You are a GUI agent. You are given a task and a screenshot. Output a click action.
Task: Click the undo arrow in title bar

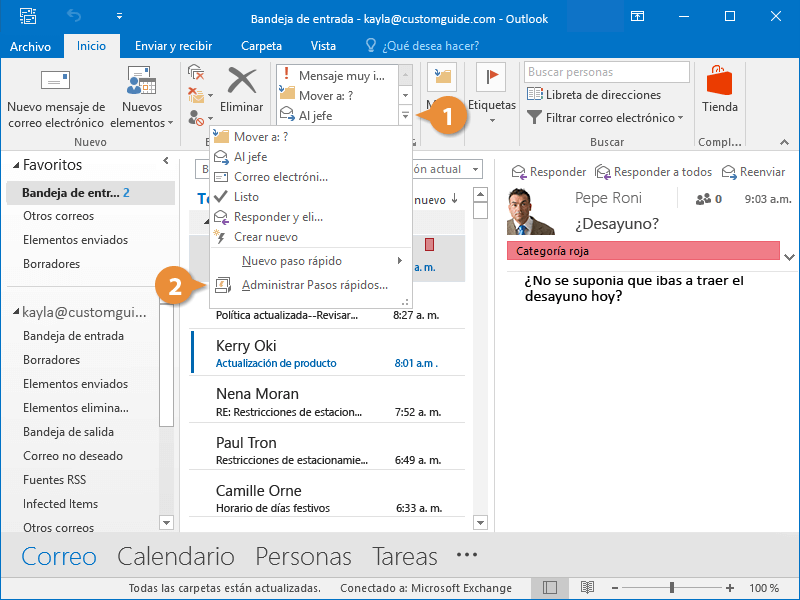[x=73, y=17]
